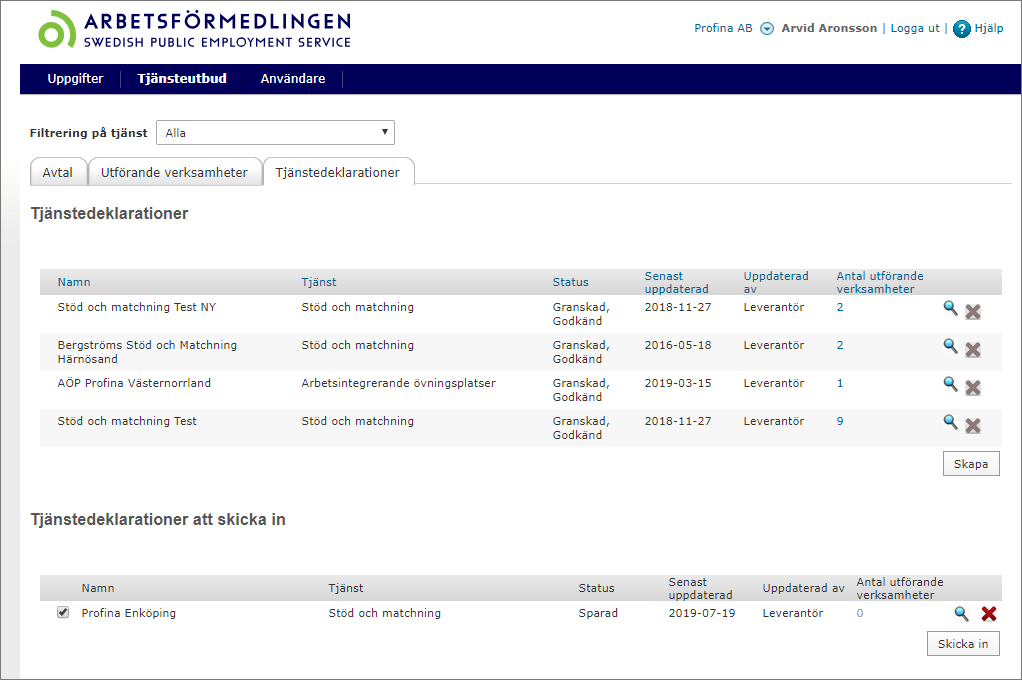This screenshot has height=680, width=1022.
Task: Click the Skicka in button
Action: click(x=962, y=644)
